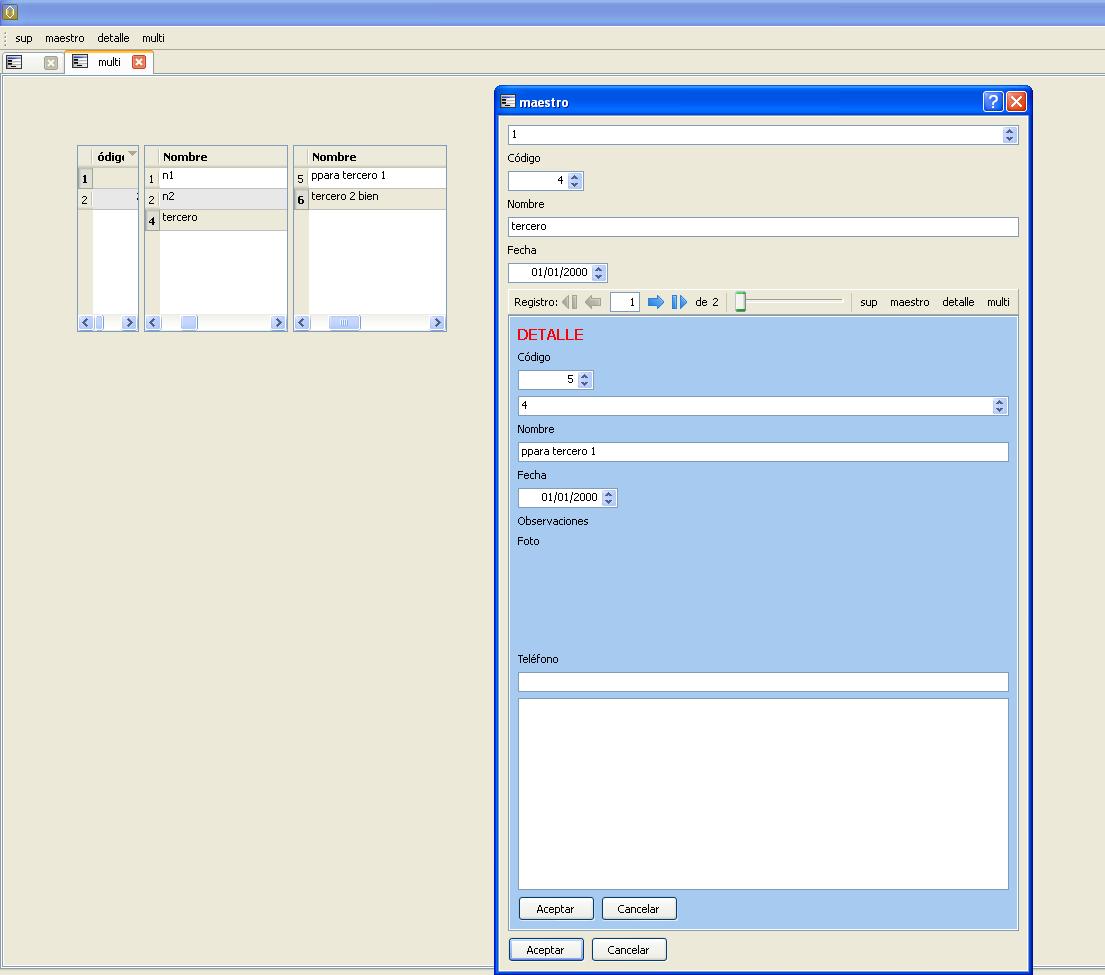This screenshot has width=1105, height=975.
Task: Open the maestro dialog help button
Action: (x=992, y=101)
